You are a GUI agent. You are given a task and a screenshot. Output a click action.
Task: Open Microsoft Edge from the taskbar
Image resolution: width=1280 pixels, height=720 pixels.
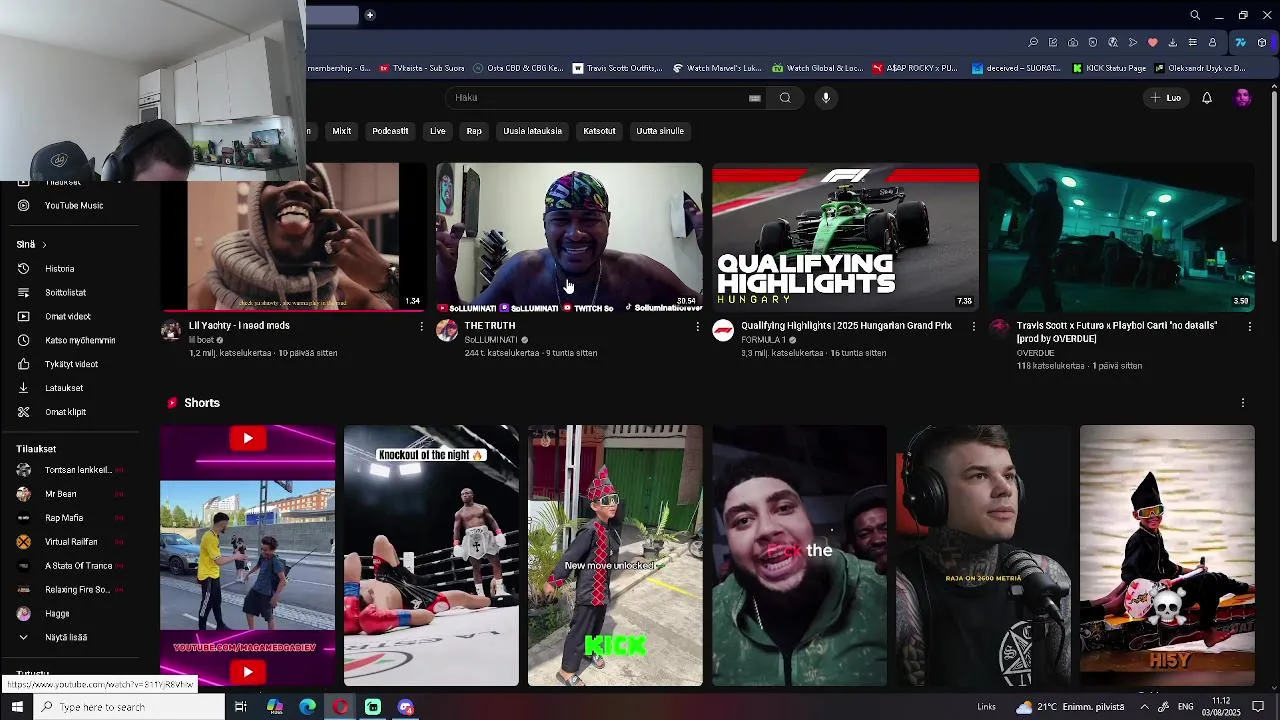click(307, 707)
